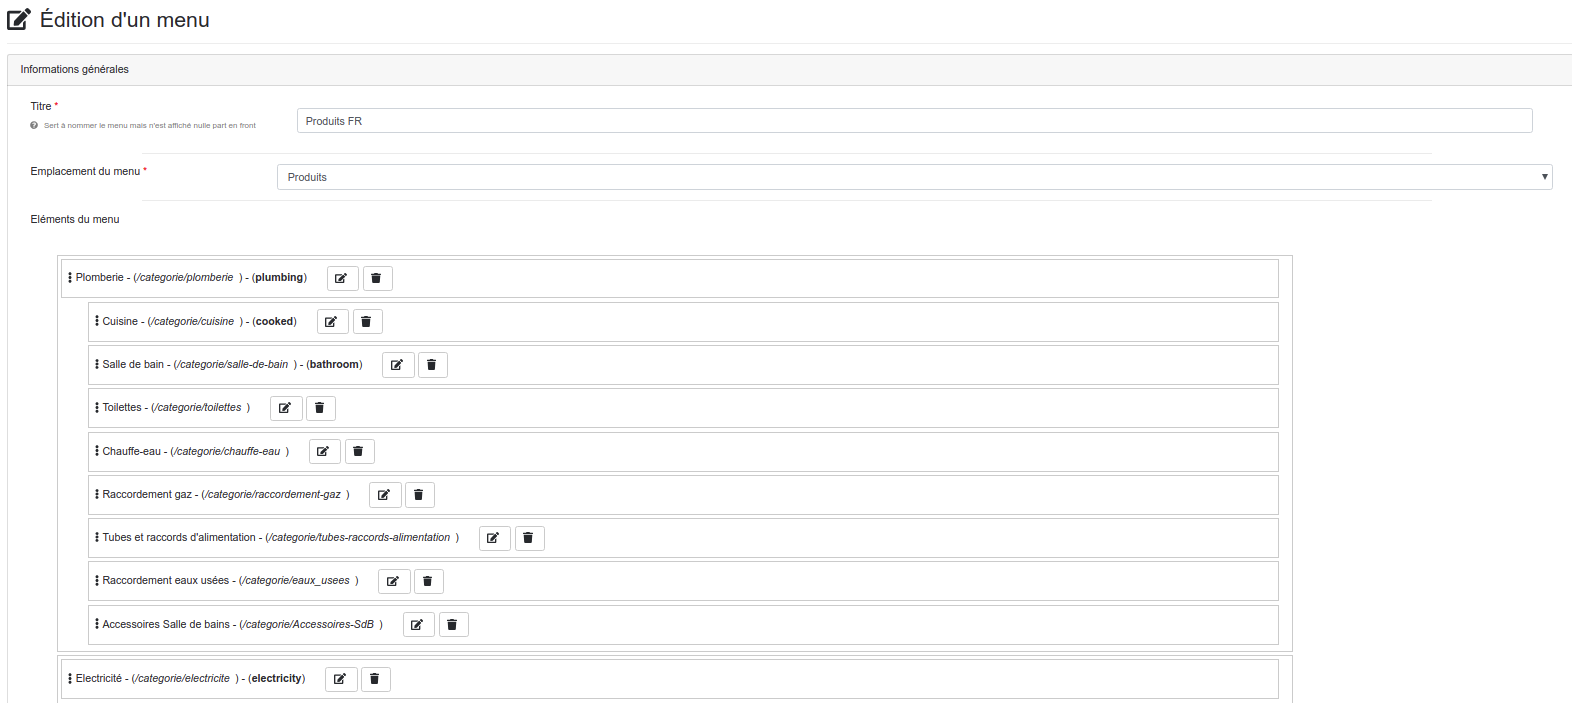Viewport: 1572px width, 703px height.
Task: Delete the Accessoires Salle de bains entry
Action: click(453, 625)
